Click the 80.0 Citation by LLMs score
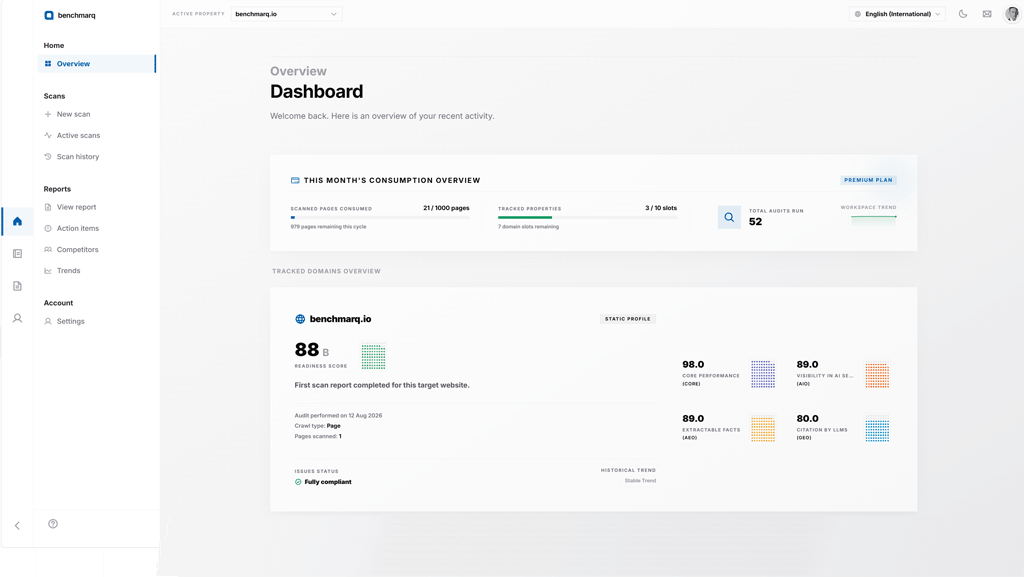 coord(807,419)
